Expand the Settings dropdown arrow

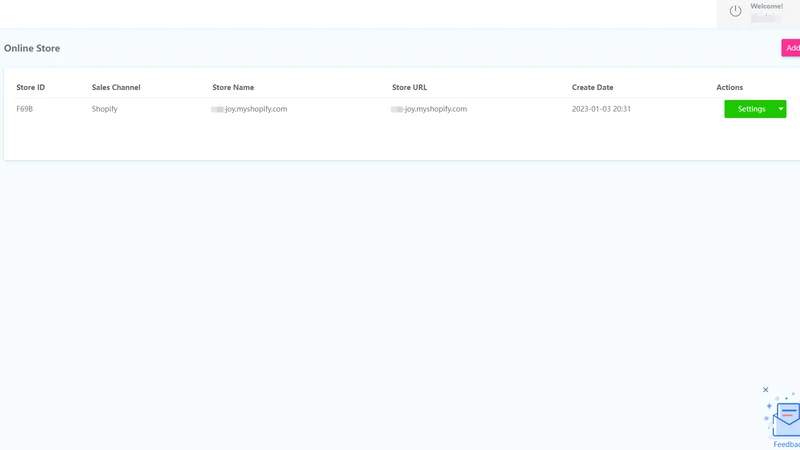[x=781, y=109]
